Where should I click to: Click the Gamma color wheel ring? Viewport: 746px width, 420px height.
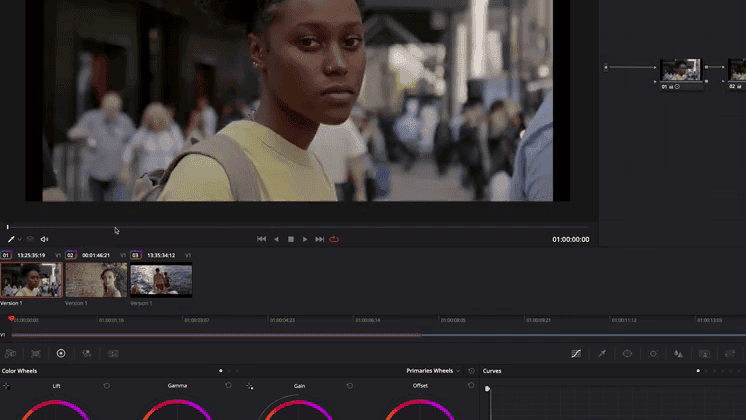(x=177, y=403)
